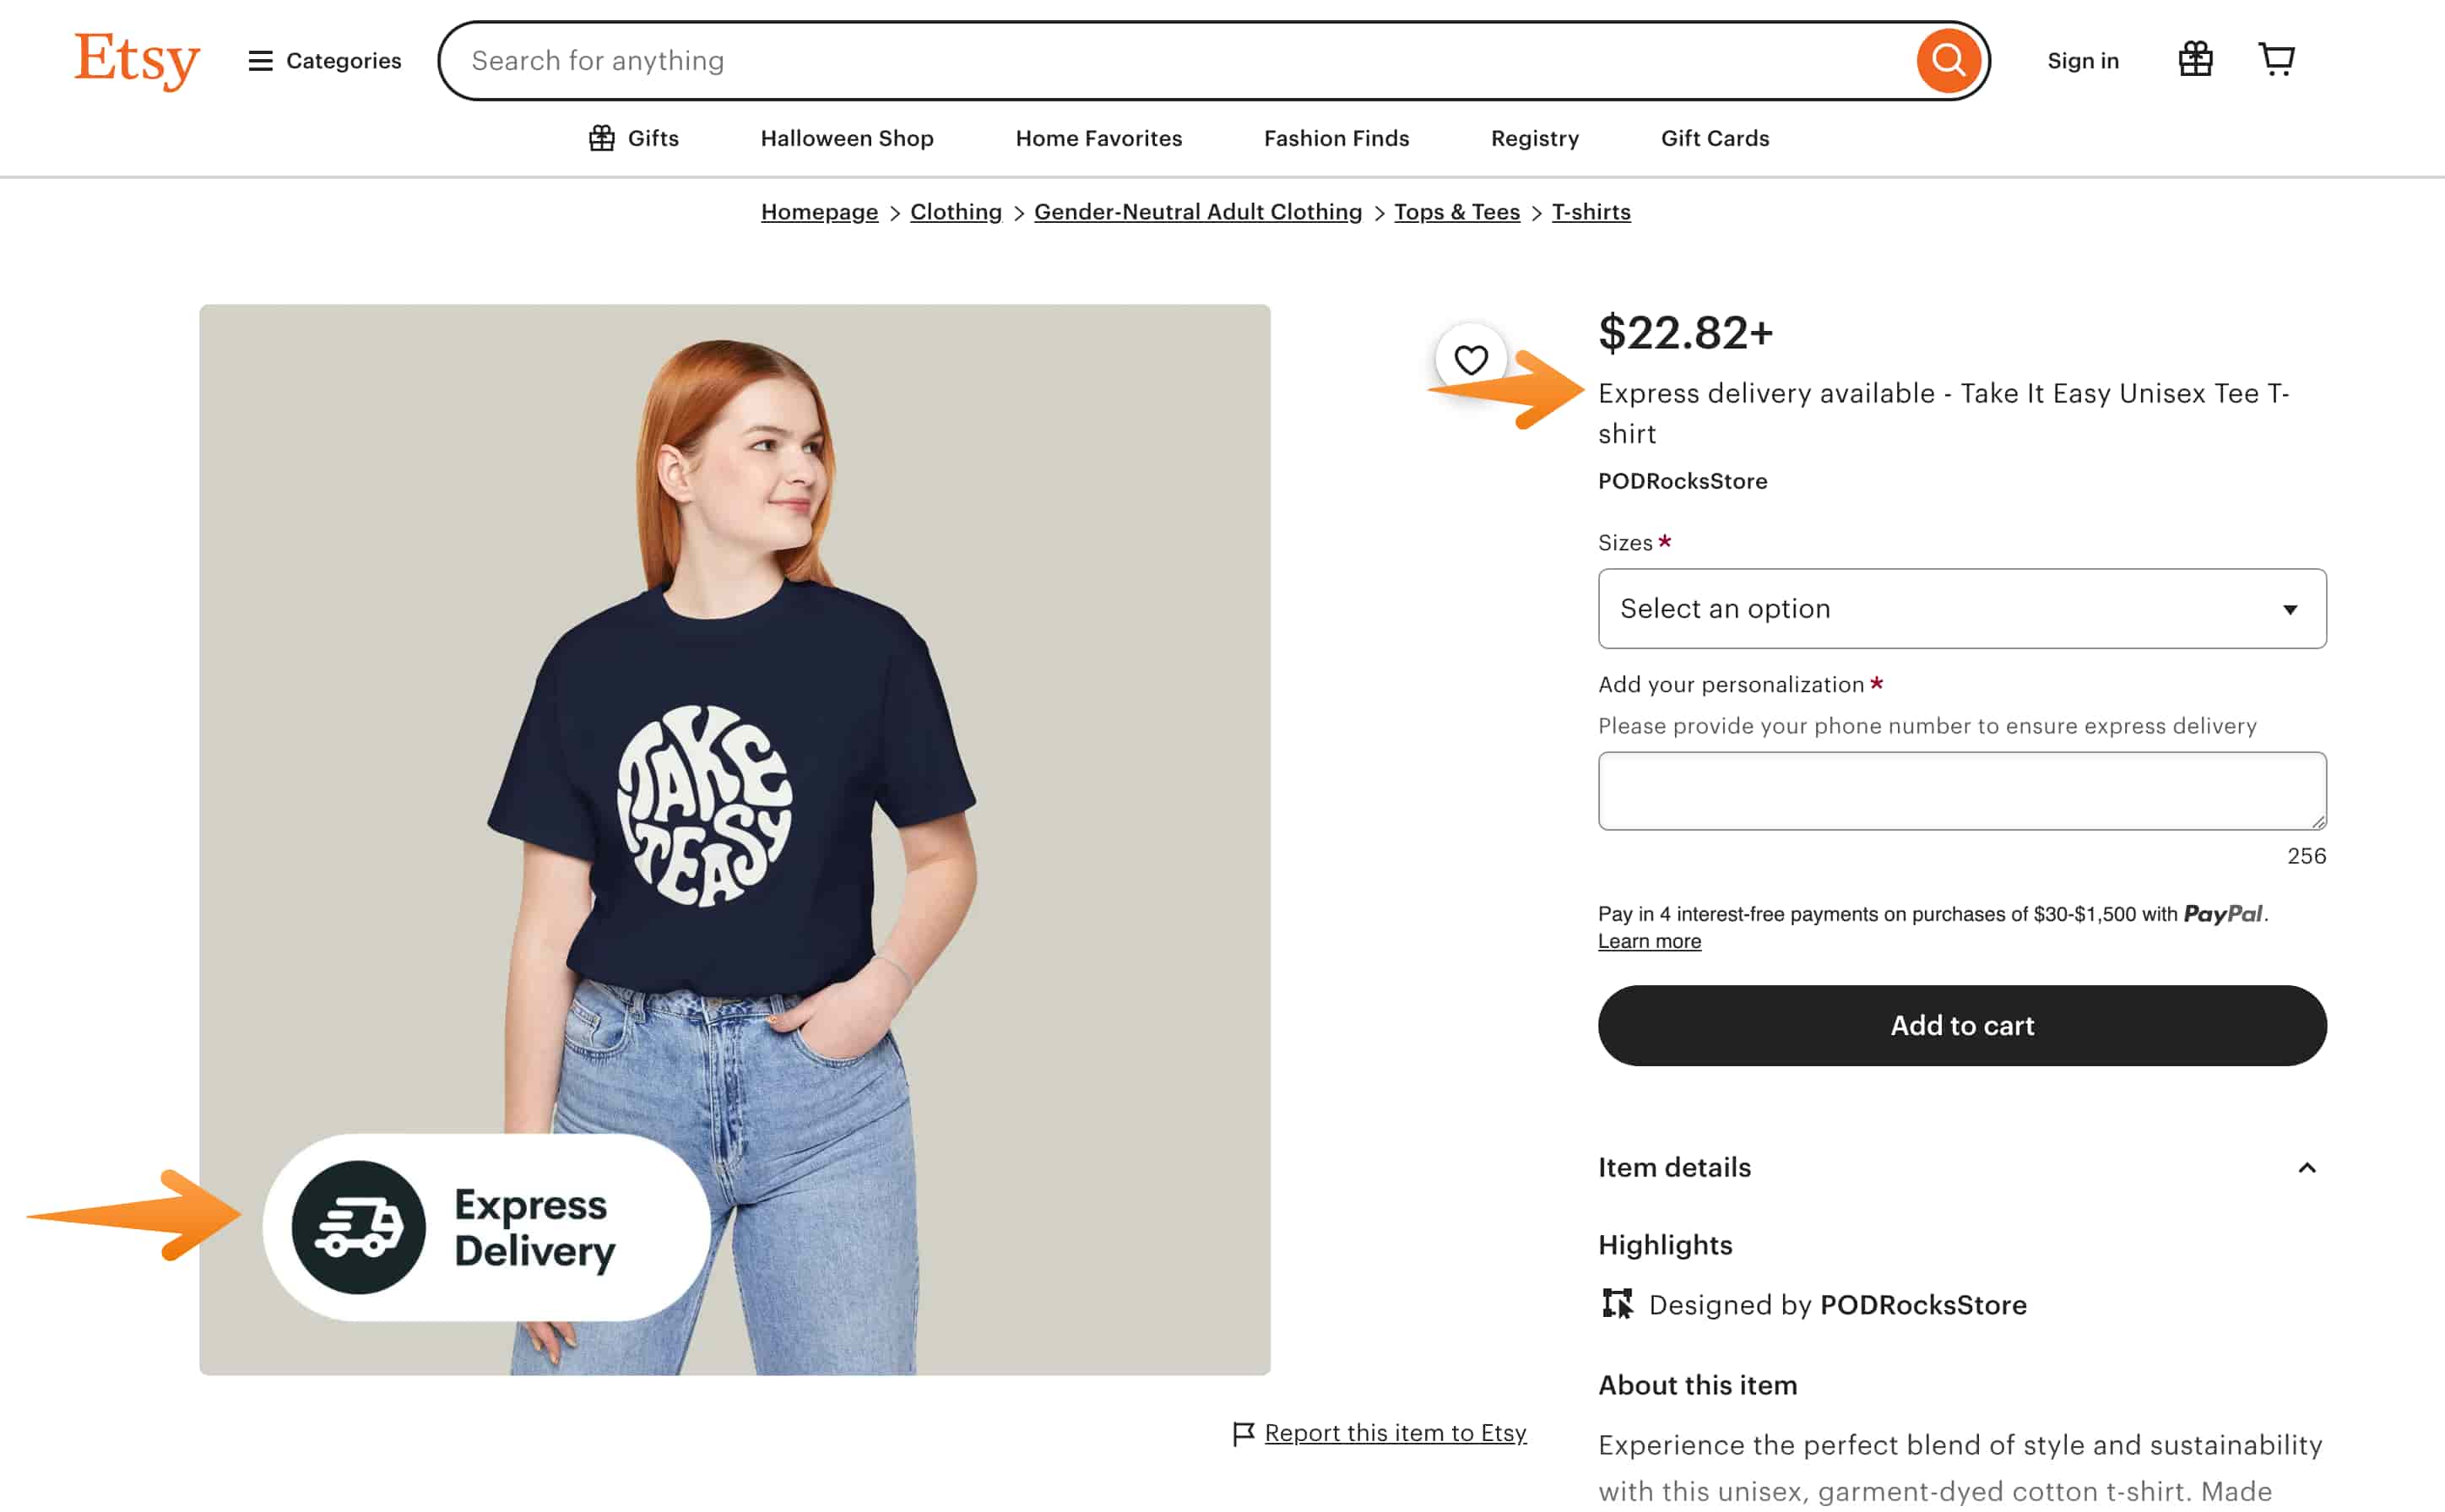
Task: Switch to the Halloween Shop menu item
Action: 846,138
